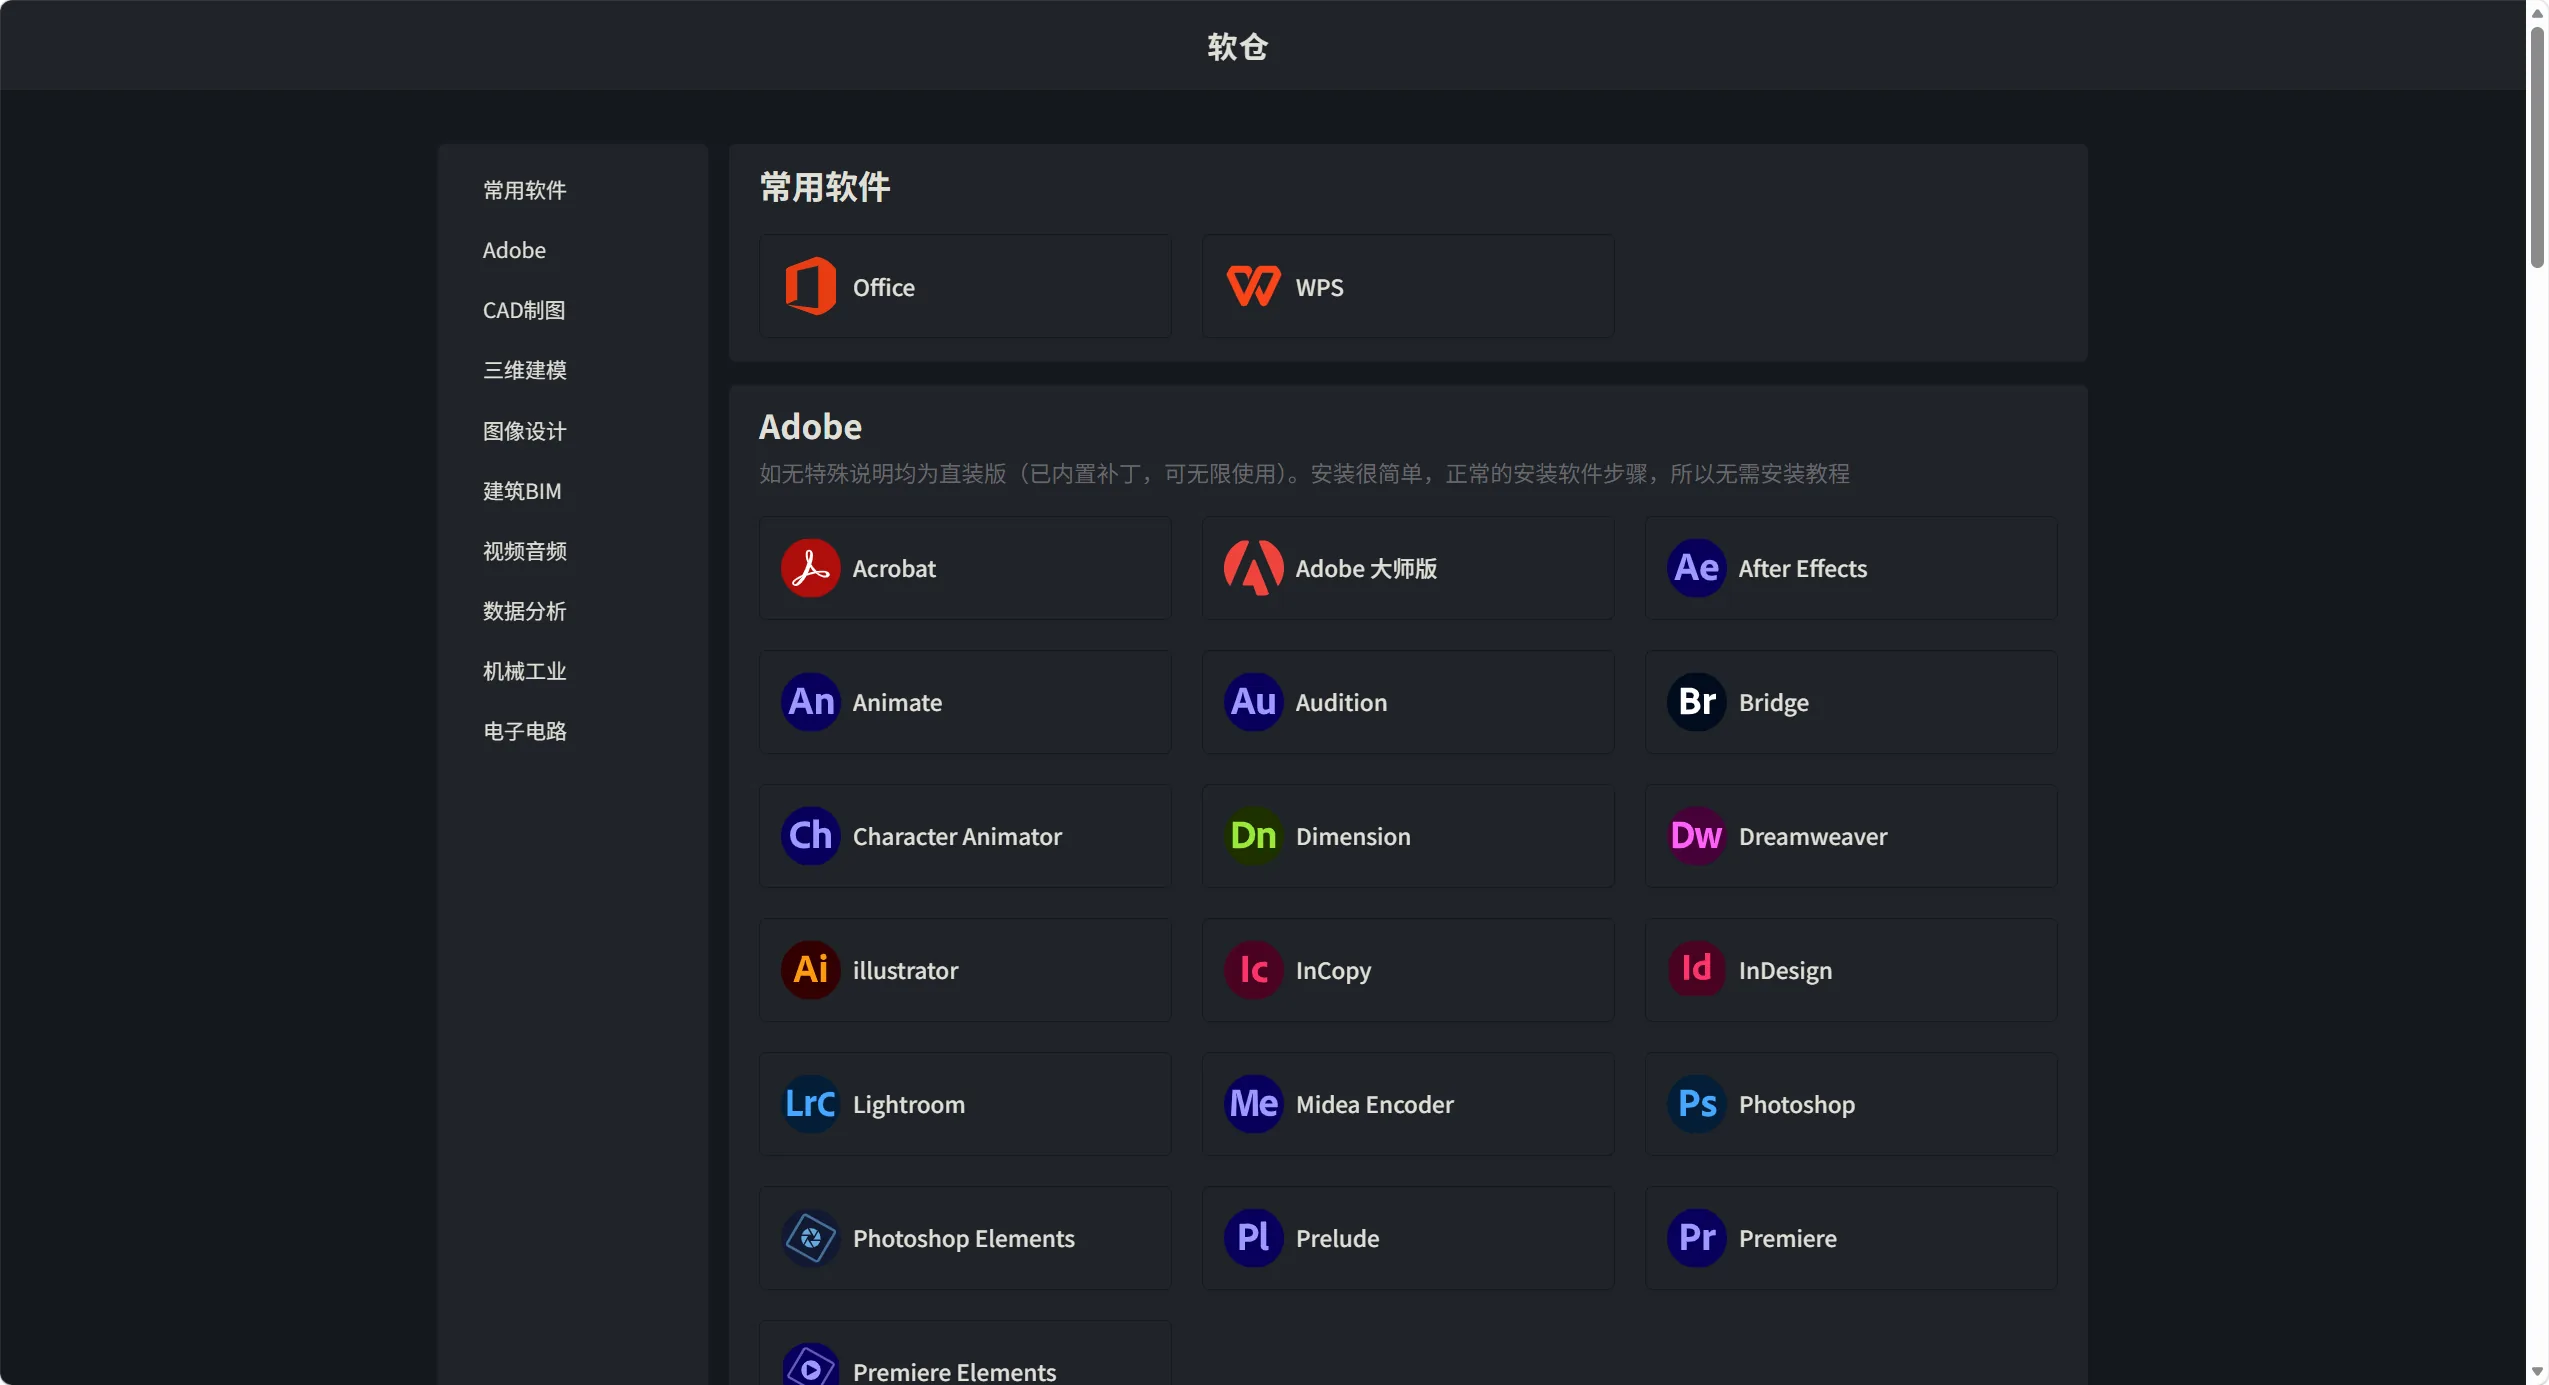This screenshot has width=2549, height=1385.
Task: Open the Premiere Elements link text
Action: pos(954,1371)
